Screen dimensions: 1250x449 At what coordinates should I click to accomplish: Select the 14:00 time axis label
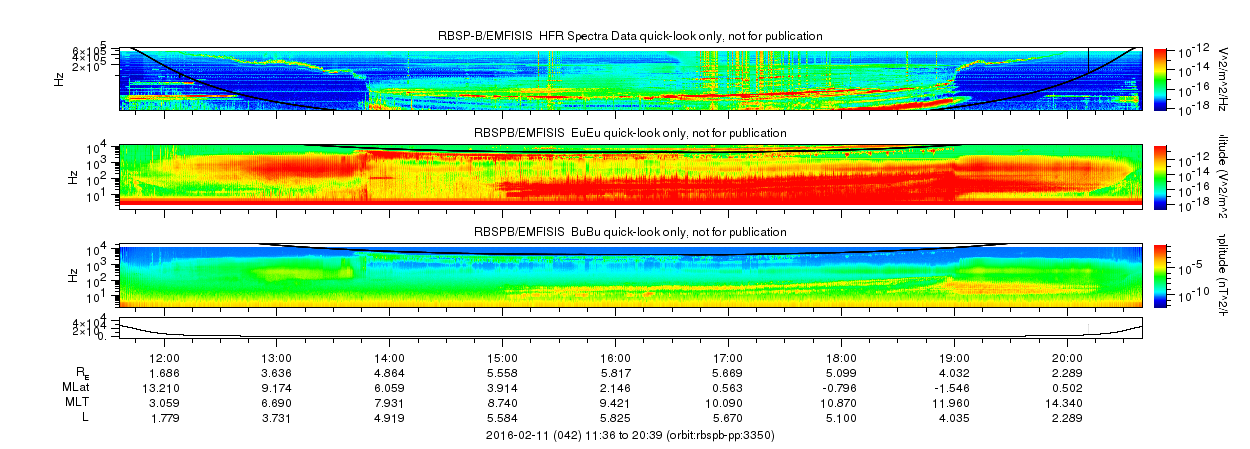(389, 359)
